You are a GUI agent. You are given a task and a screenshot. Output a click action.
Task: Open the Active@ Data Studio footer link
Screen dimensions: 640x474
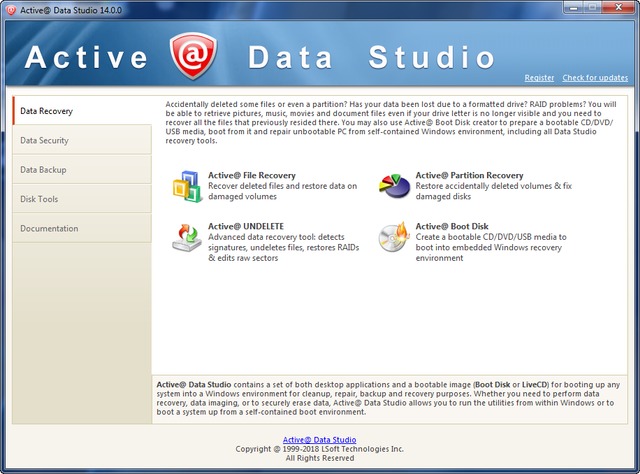[x=319, y=440]
